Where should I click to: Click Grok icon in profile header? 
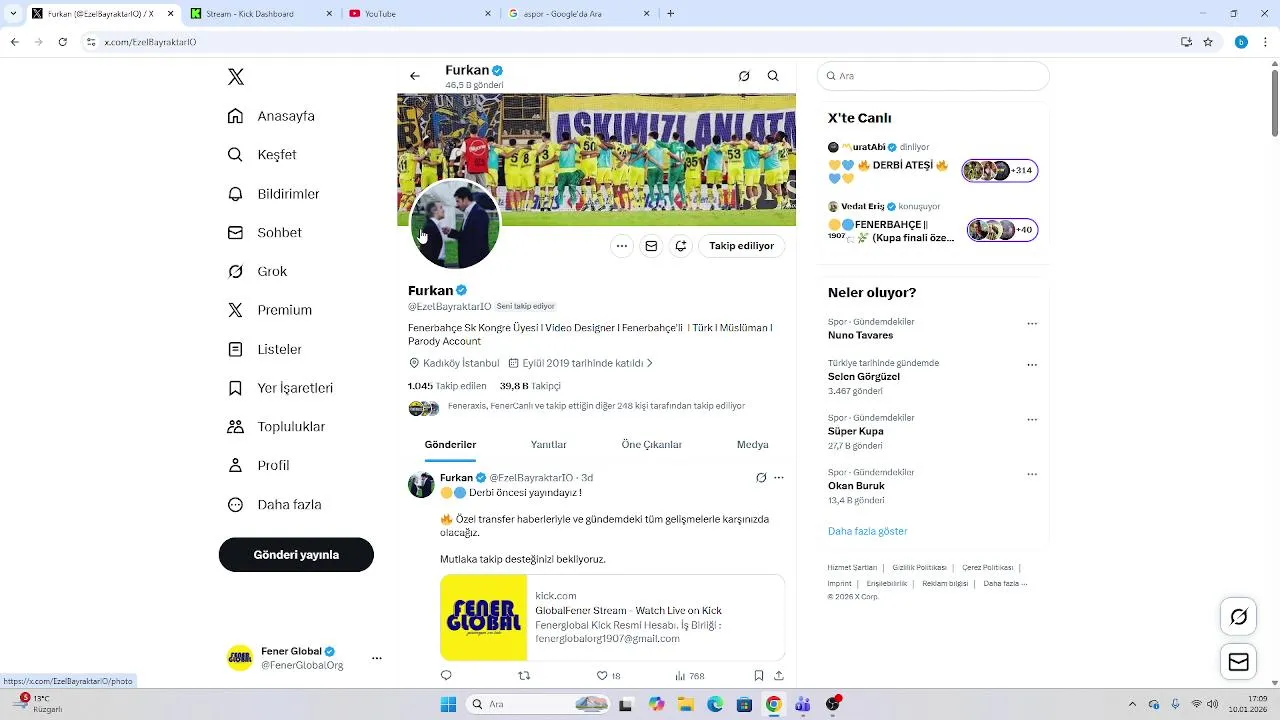(x=744, y=76)
